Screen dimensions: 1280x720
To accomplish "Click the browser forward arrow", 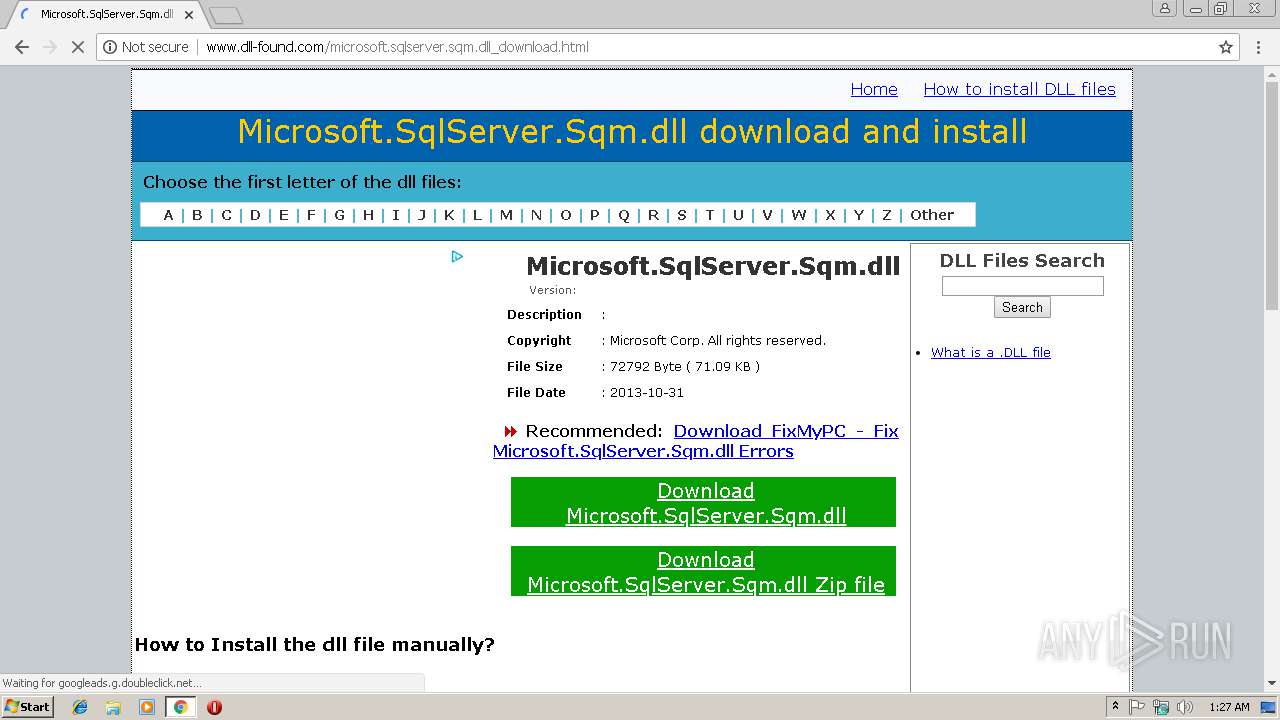I will point(50,47).
